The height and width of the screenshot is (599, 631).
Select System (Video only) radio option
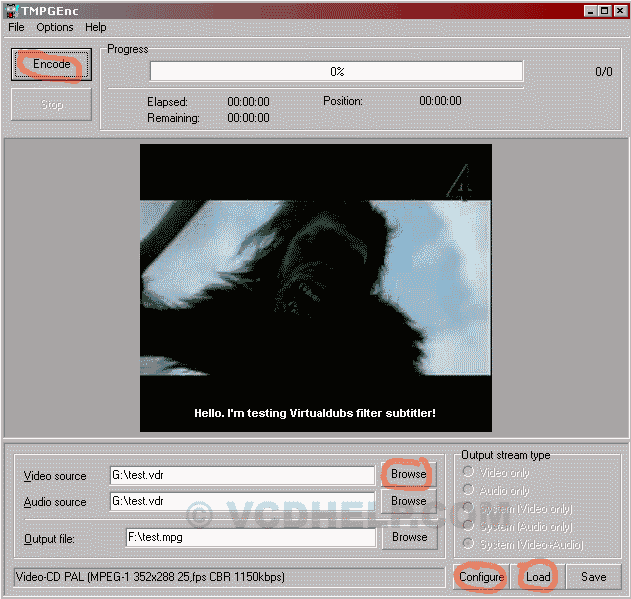(467, 509)
